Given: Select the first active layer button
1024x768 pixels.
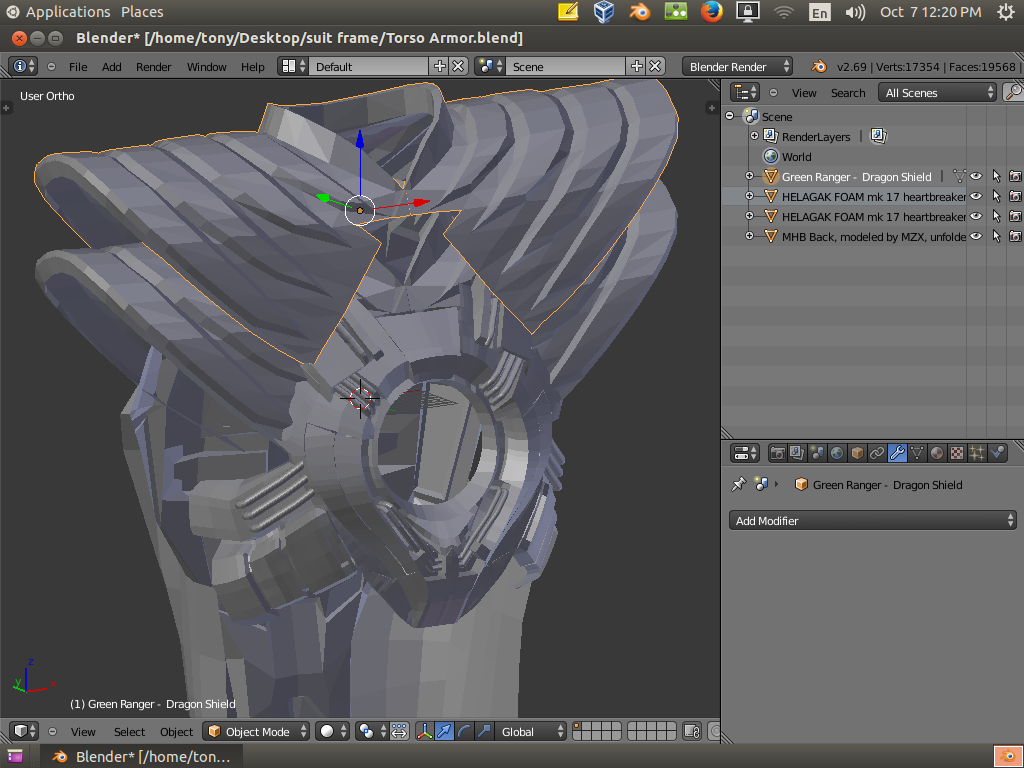Looking at the screenshot, I should coord(578,727).
